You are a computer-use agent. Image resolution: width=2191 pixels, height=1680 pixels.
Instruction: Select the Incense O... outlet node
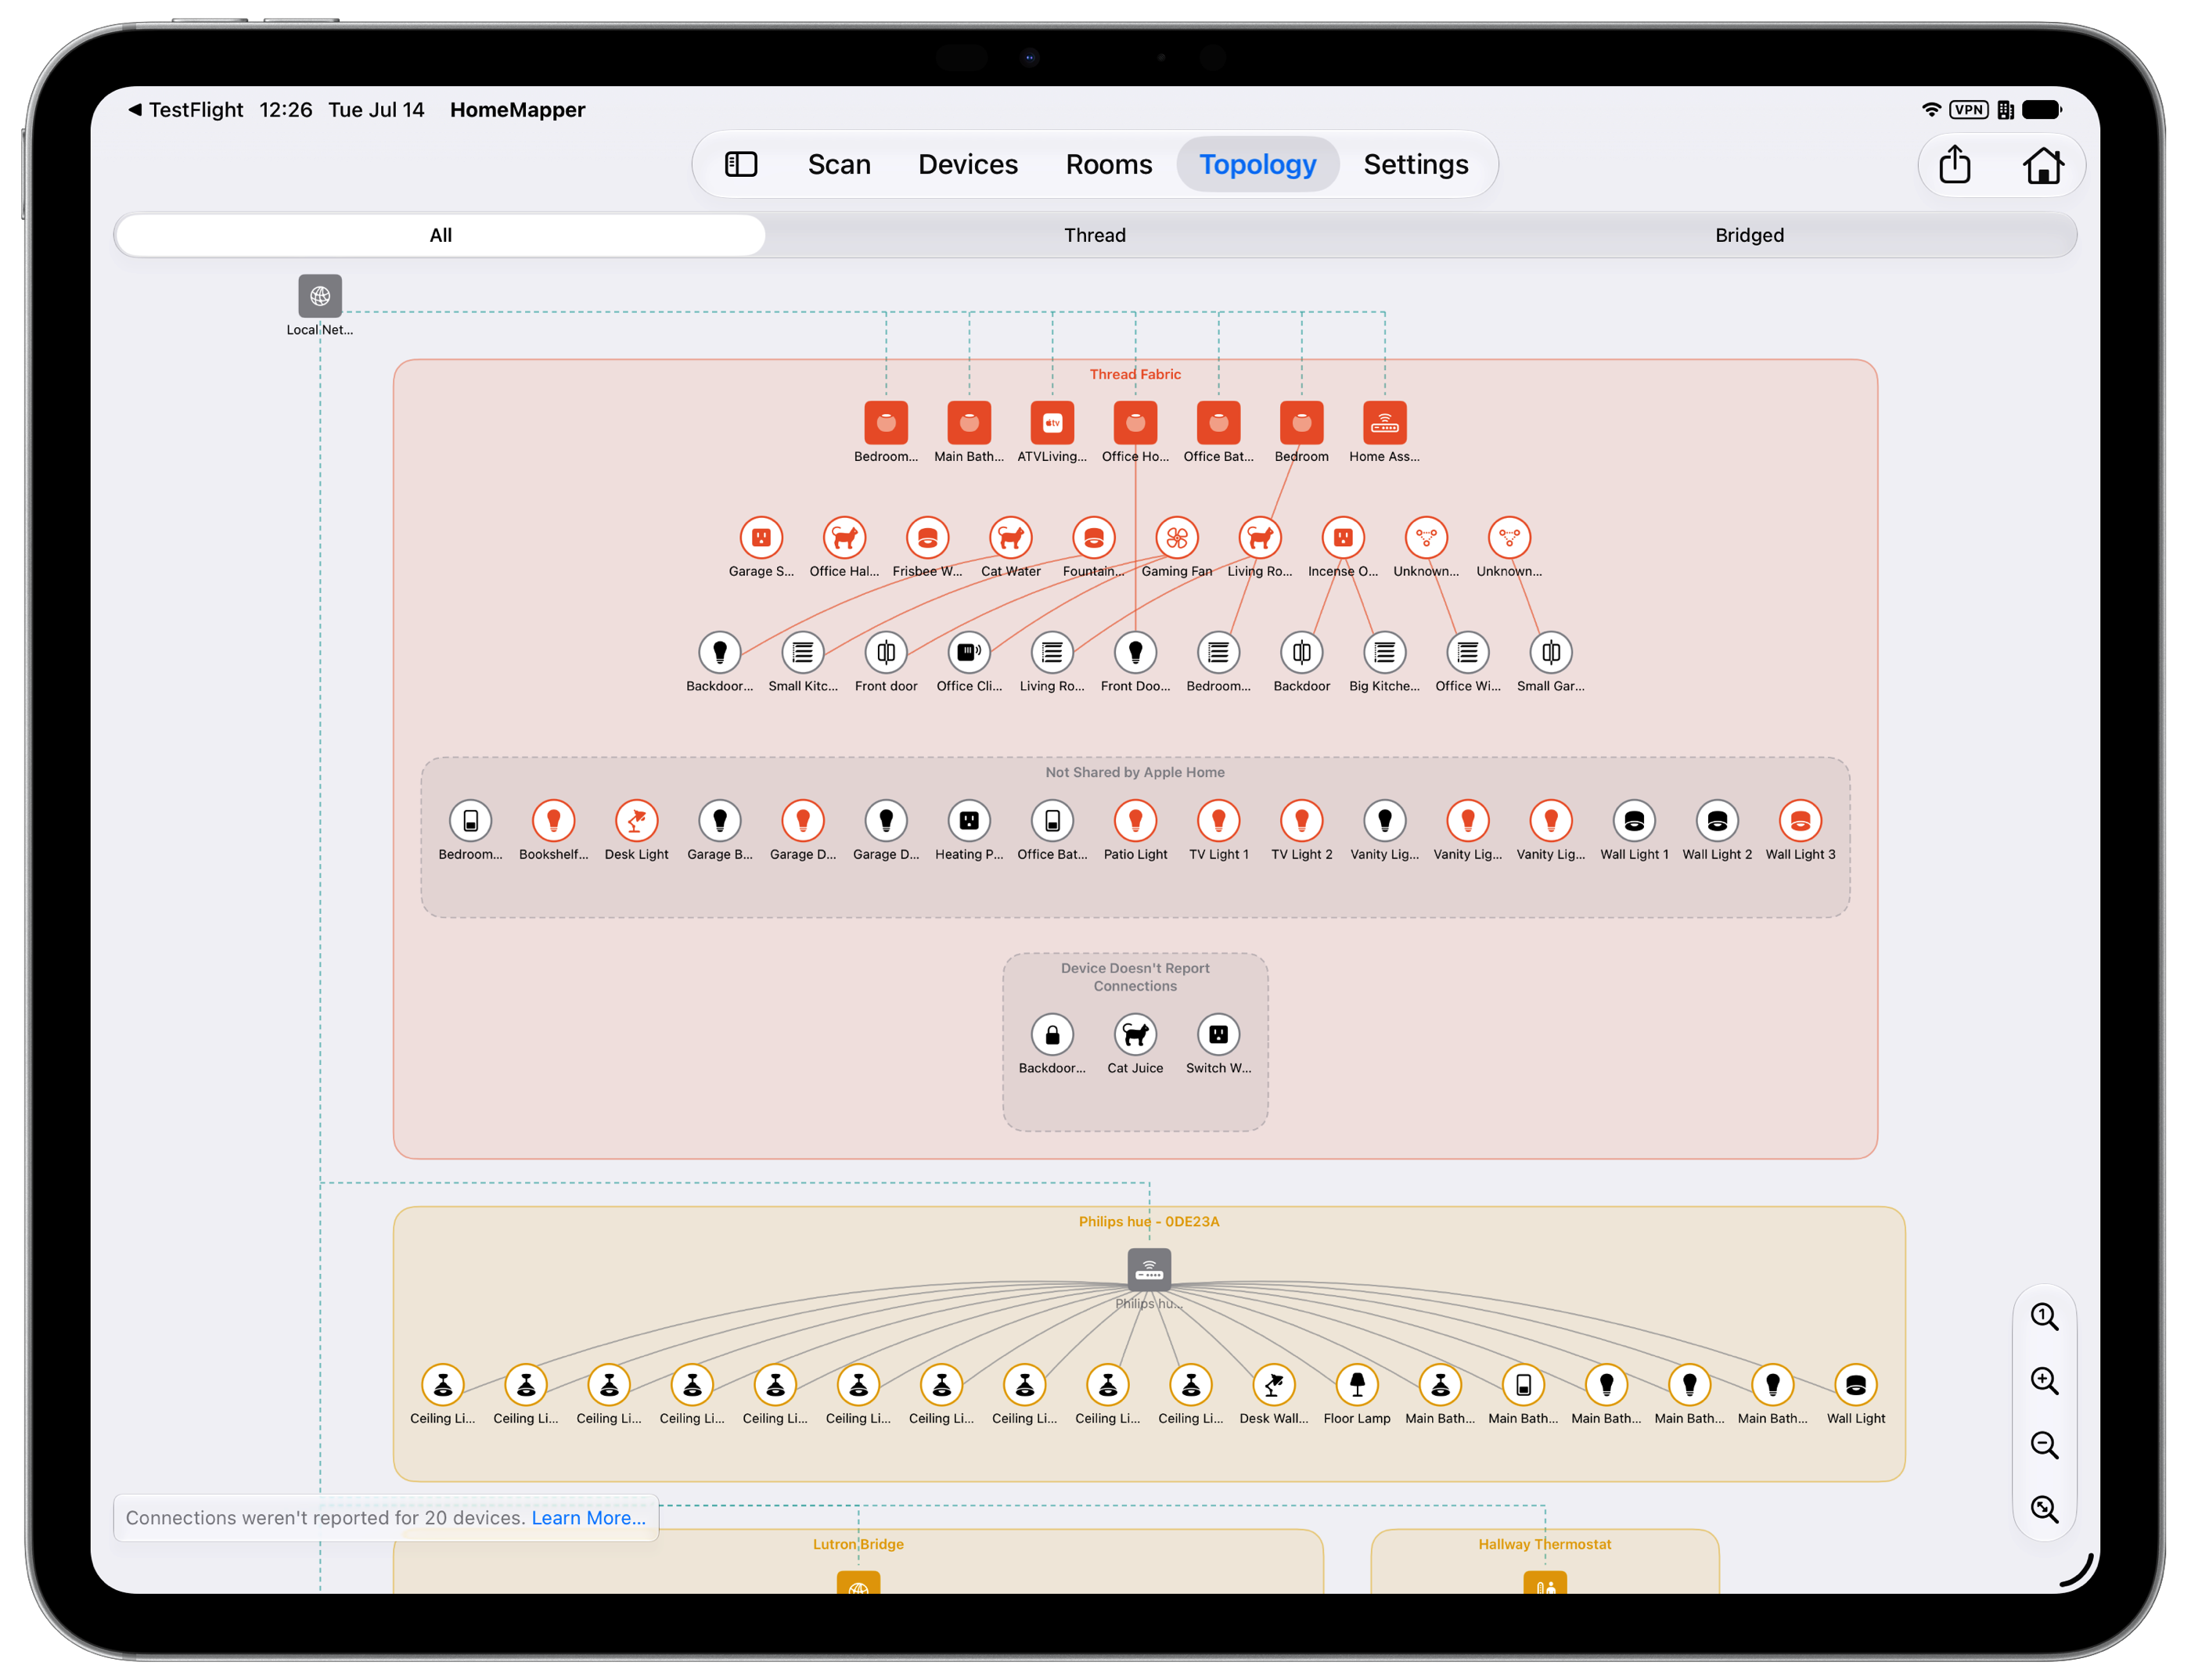[1343, 538]
